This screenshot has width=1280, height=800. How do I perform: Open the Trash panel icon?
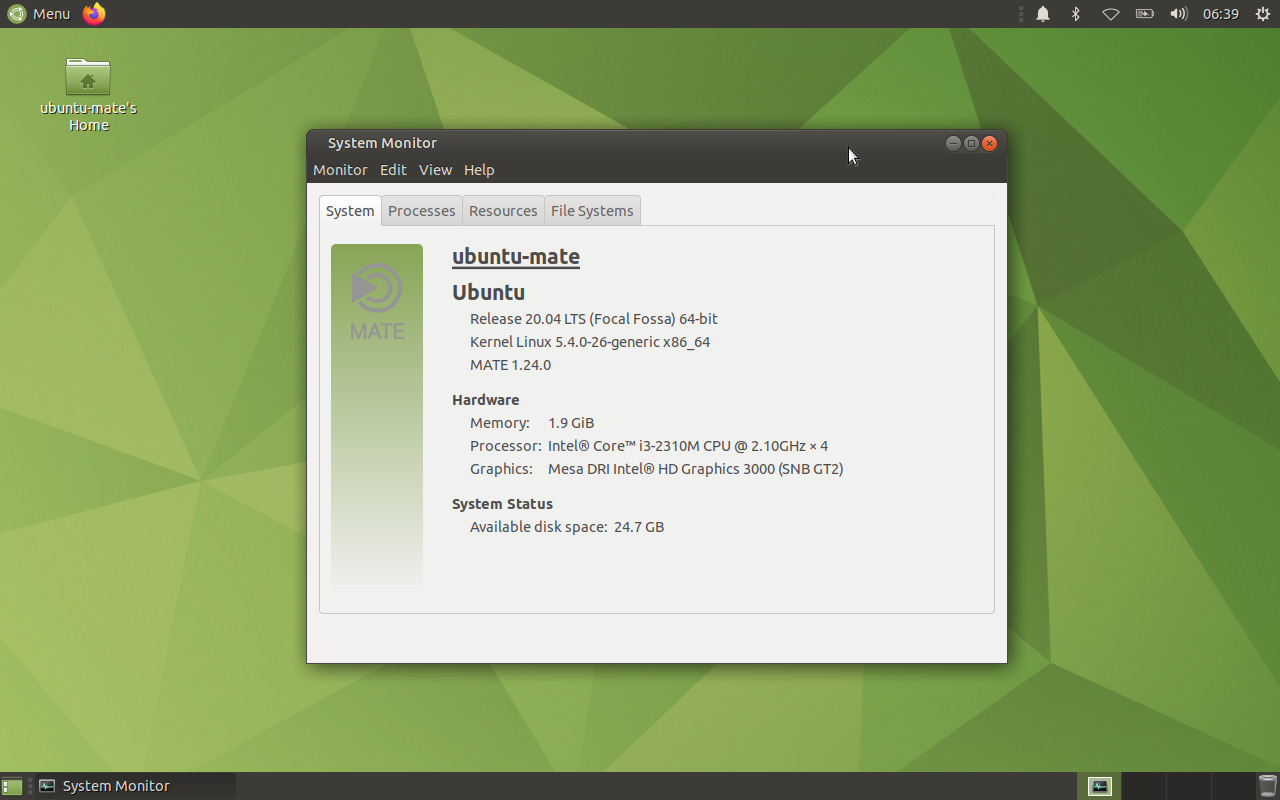(1267, 786)
